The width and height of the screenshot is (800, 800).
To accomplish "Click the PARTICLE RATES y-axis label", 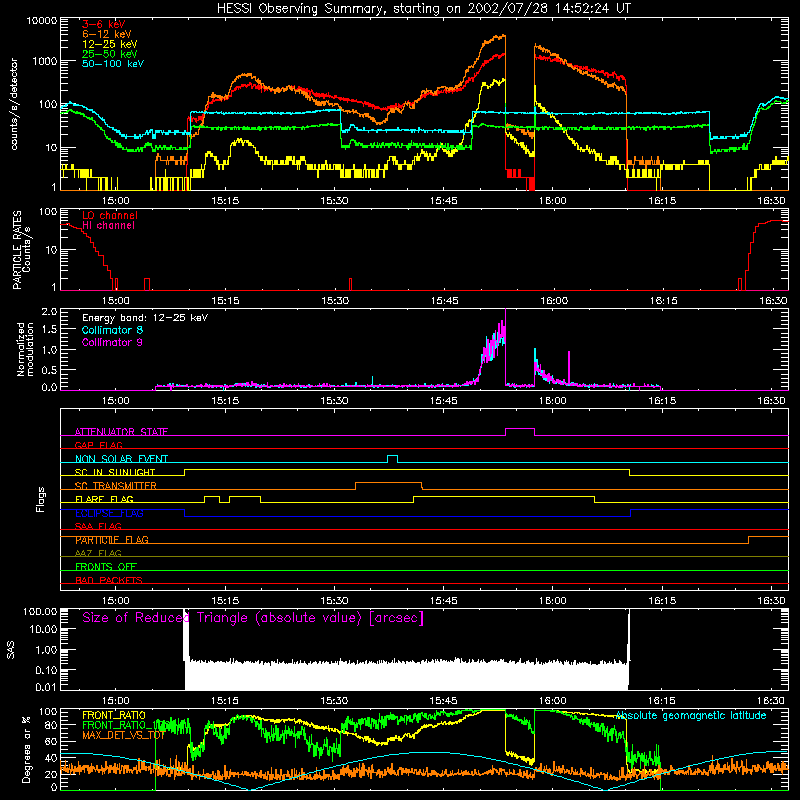I will coord(17,249).
